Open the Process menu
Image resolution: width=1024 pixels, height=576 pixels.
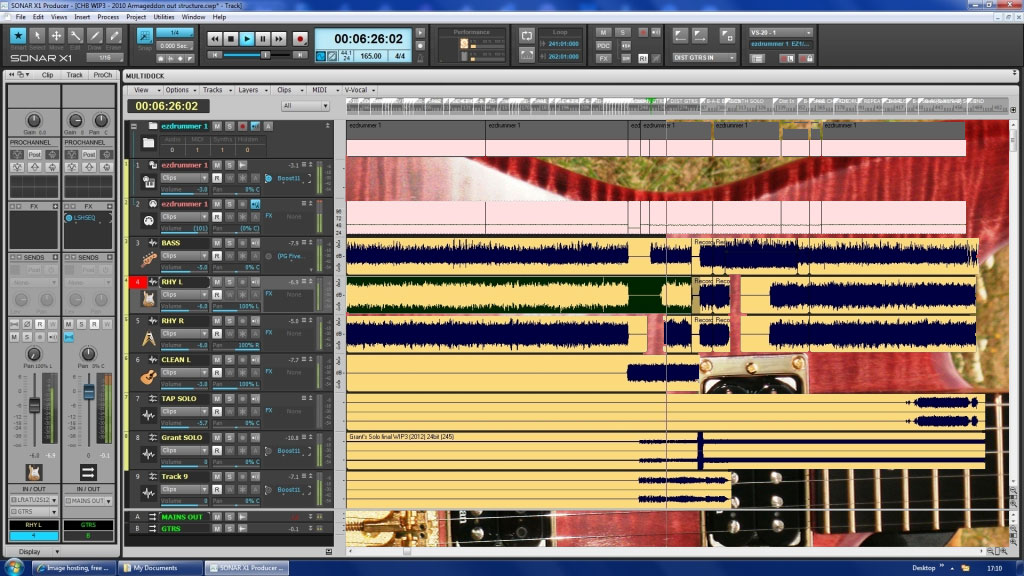point(108,17)
